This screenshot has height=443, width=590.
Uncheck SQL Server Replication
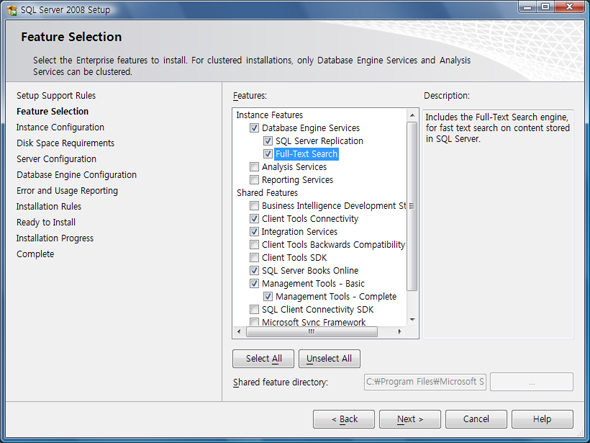click(268, 141)
